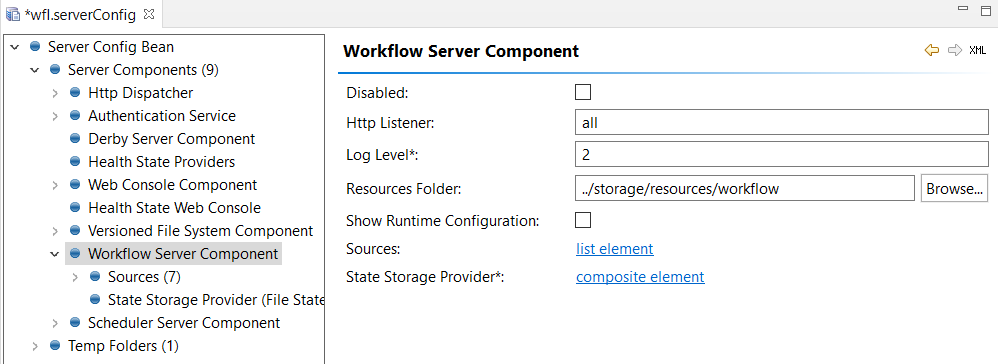The height and width of the screenshot is (364, 998).
Task: Select Sources (7) tree row
Action: tap(144, 277)
